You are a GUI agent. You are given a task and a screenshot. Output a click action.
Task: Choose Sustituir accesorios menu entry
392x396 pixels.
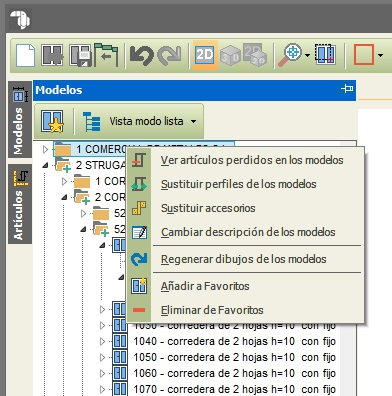click(x=208, y=208)
